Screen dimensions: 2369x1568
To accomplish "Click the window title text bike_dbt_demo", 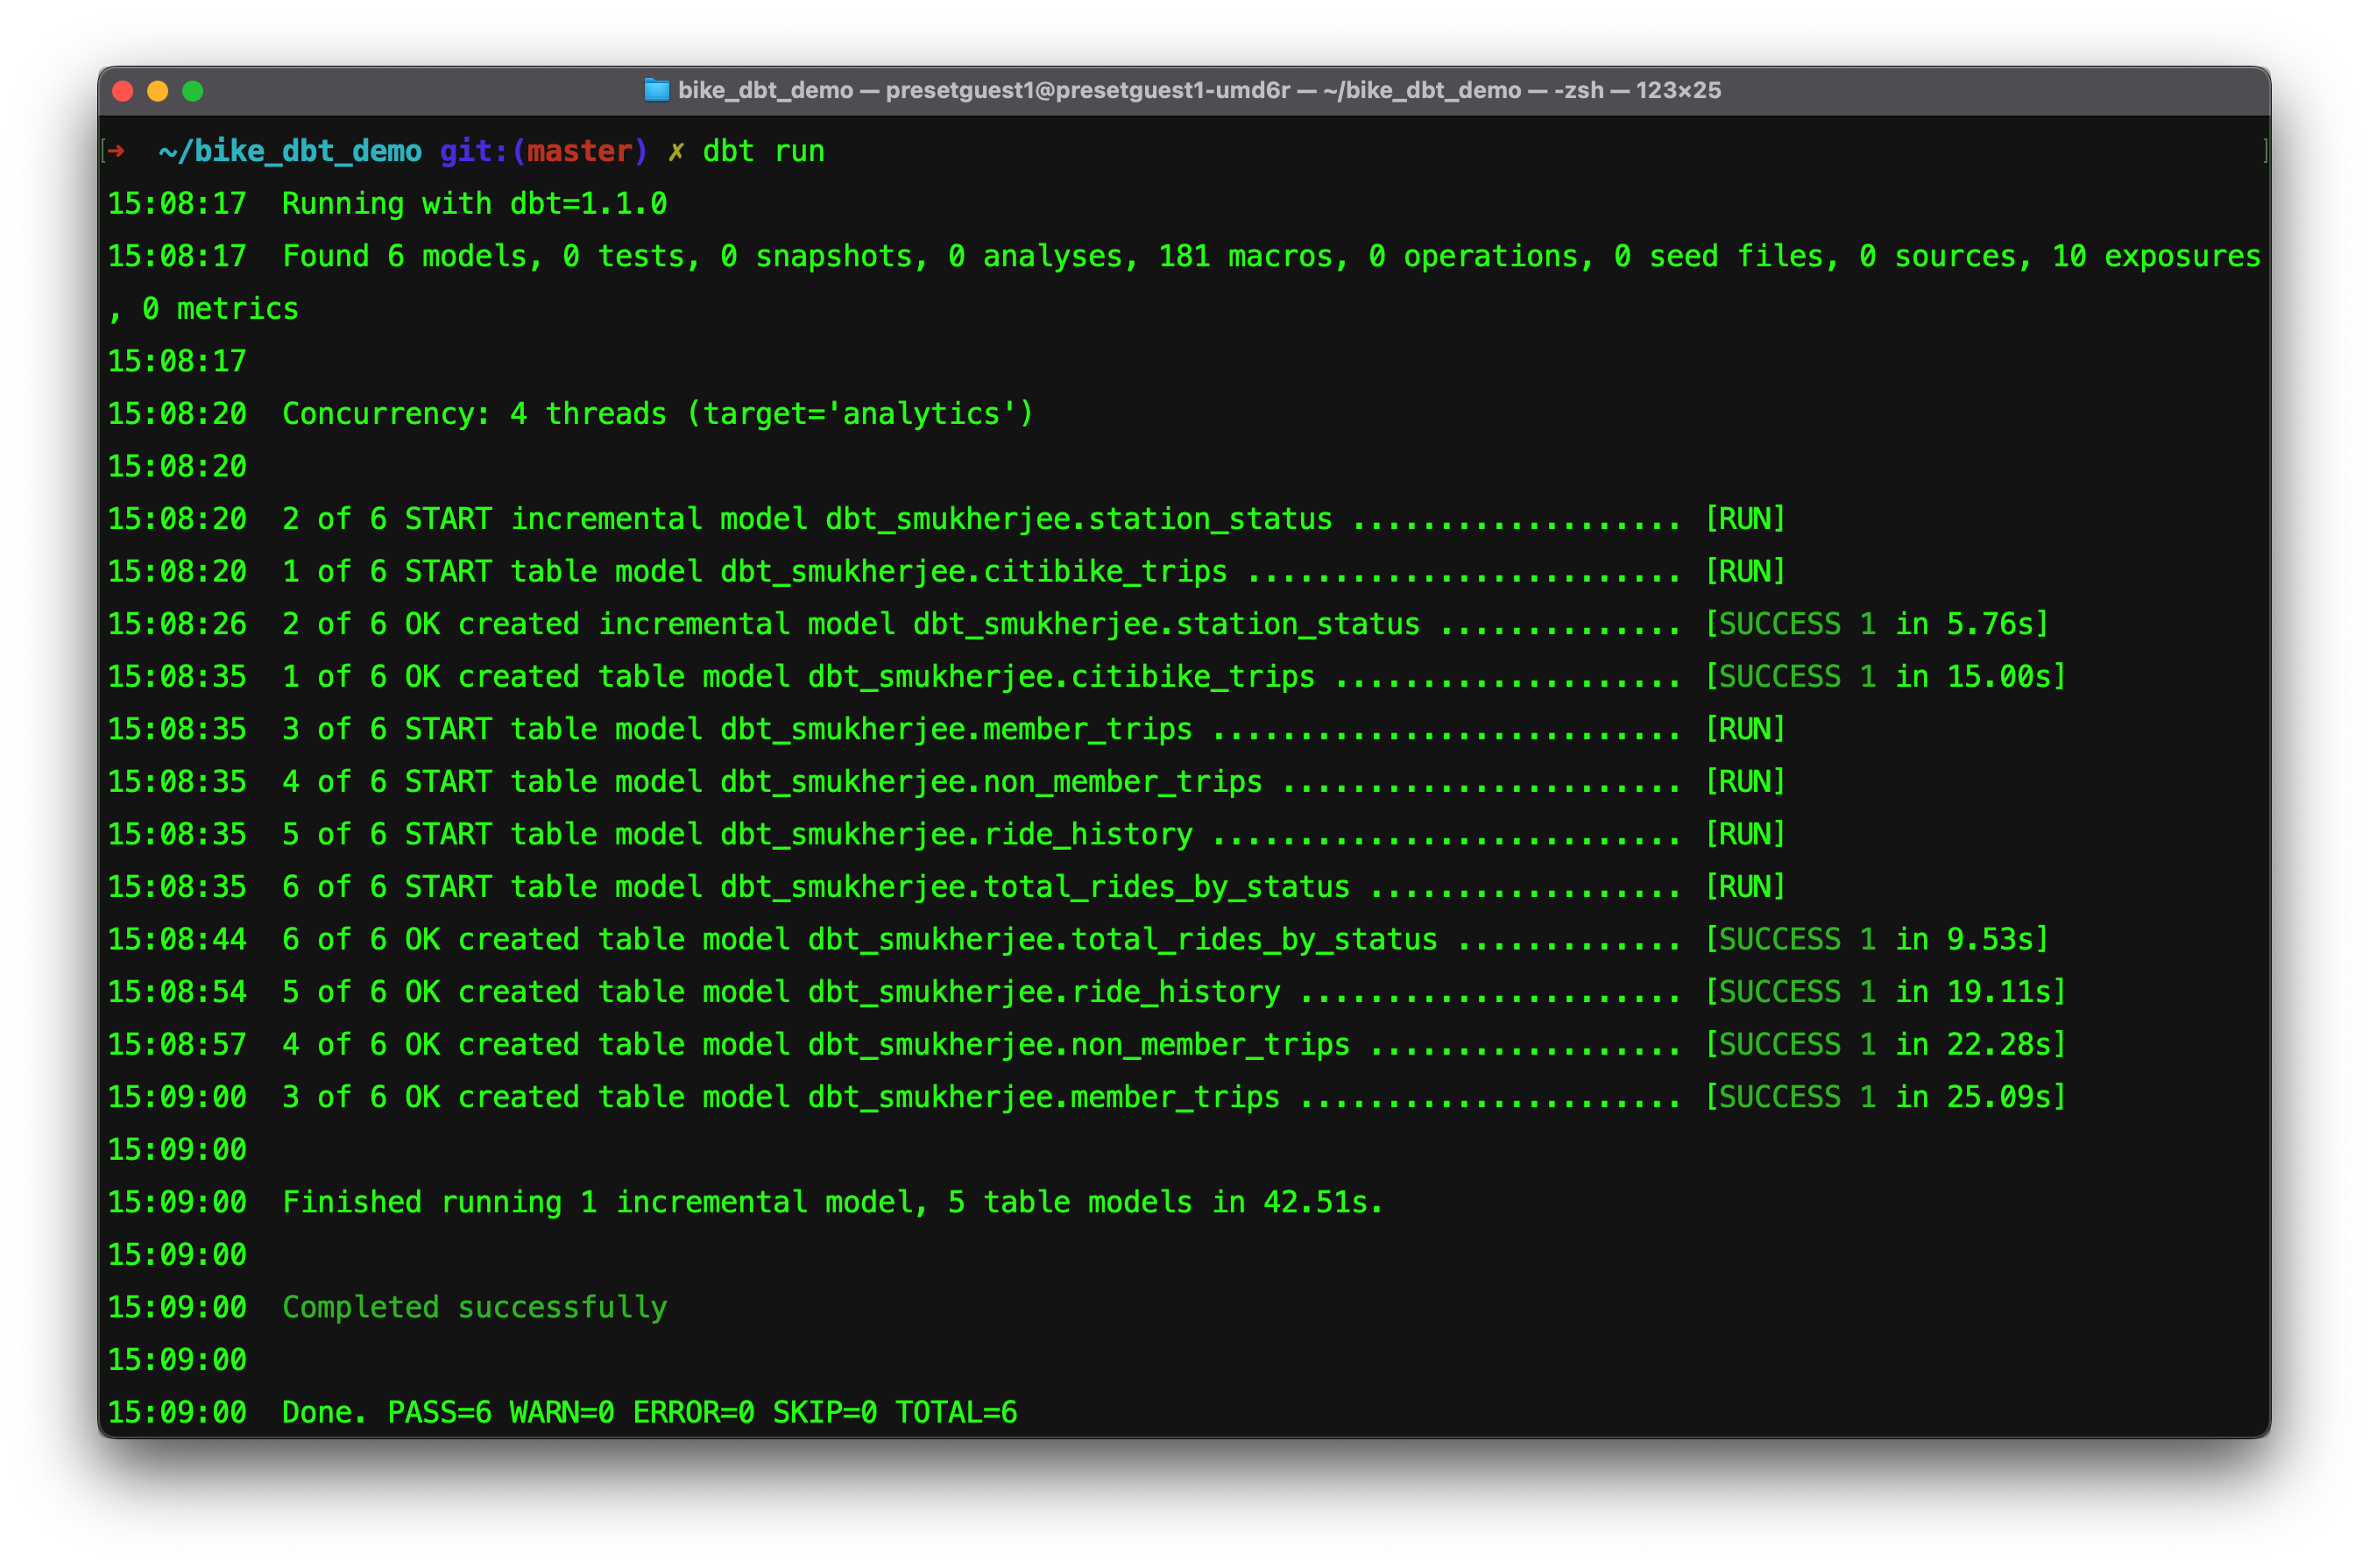I will [765, 90].
